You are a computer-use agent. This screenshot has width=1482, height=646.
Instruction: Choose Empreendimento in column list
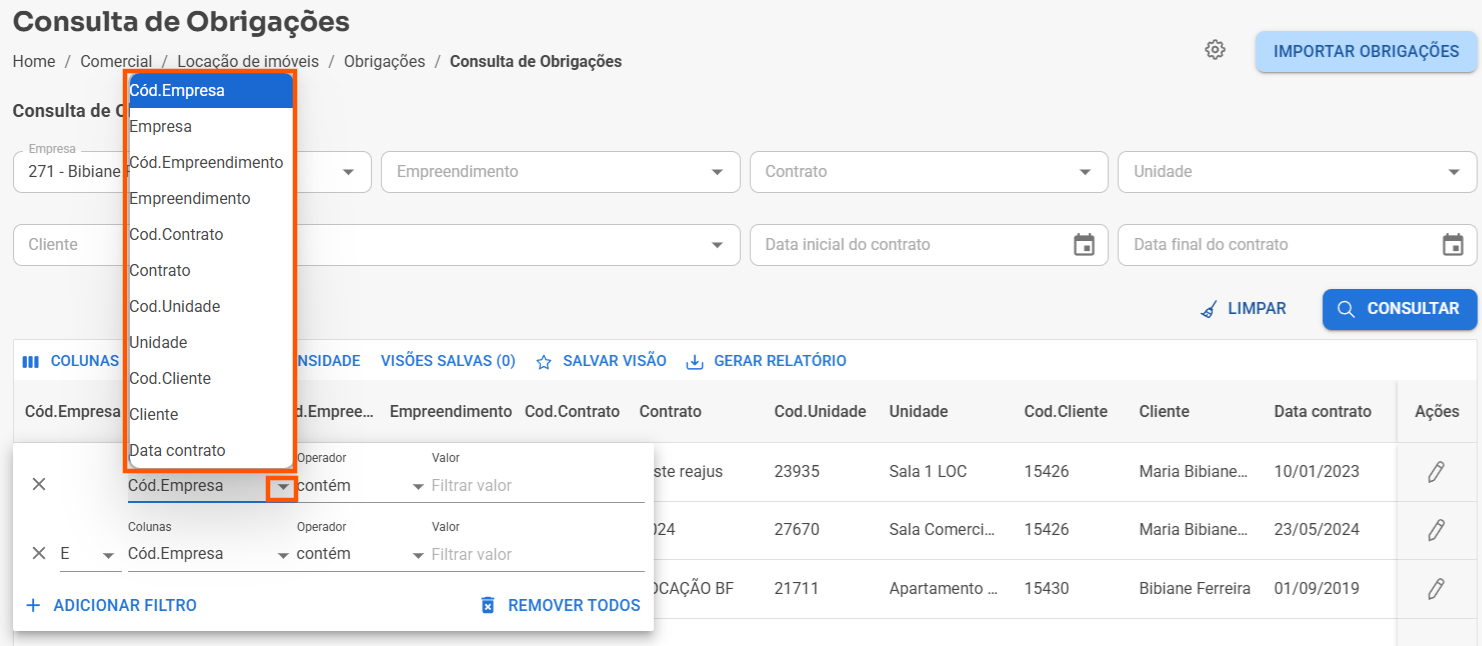pos(211,198)
